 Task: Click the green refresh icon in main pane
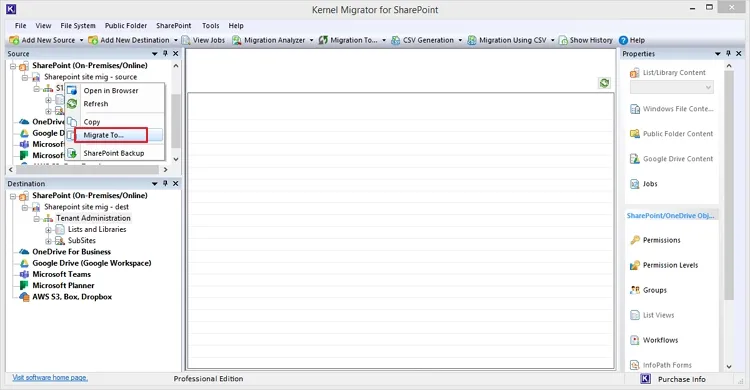click(x=605, y=83)
